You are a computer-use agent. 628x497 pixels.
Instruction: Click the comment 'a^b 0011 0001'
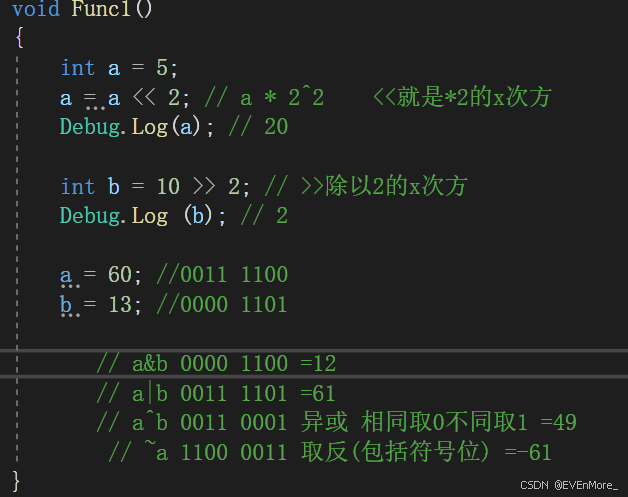pyautogui.click(x=210, y=423)
